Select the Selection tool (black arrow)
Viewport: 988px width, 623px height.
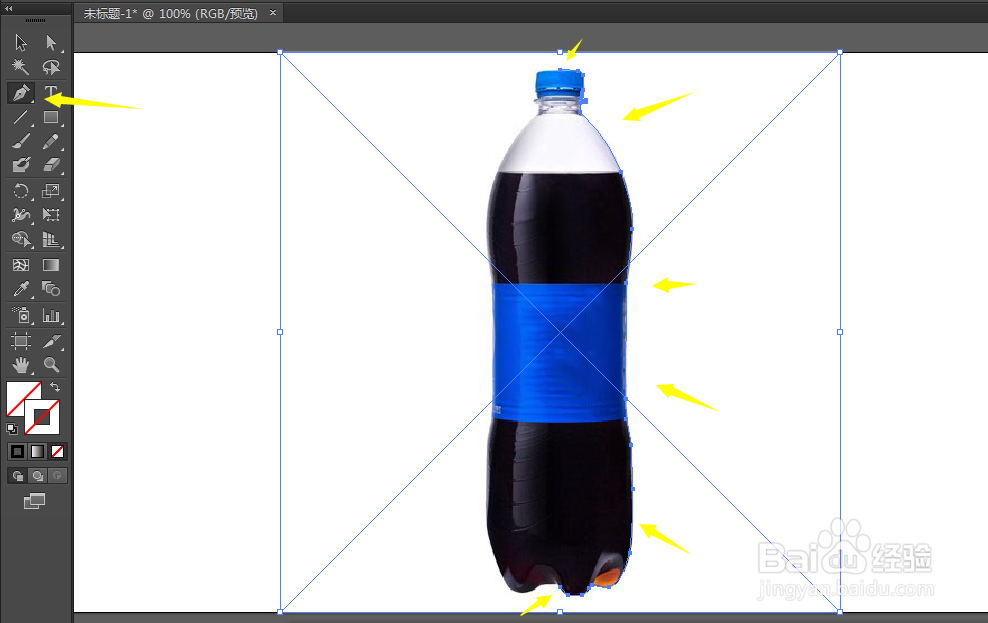click(x=21, y=43)
